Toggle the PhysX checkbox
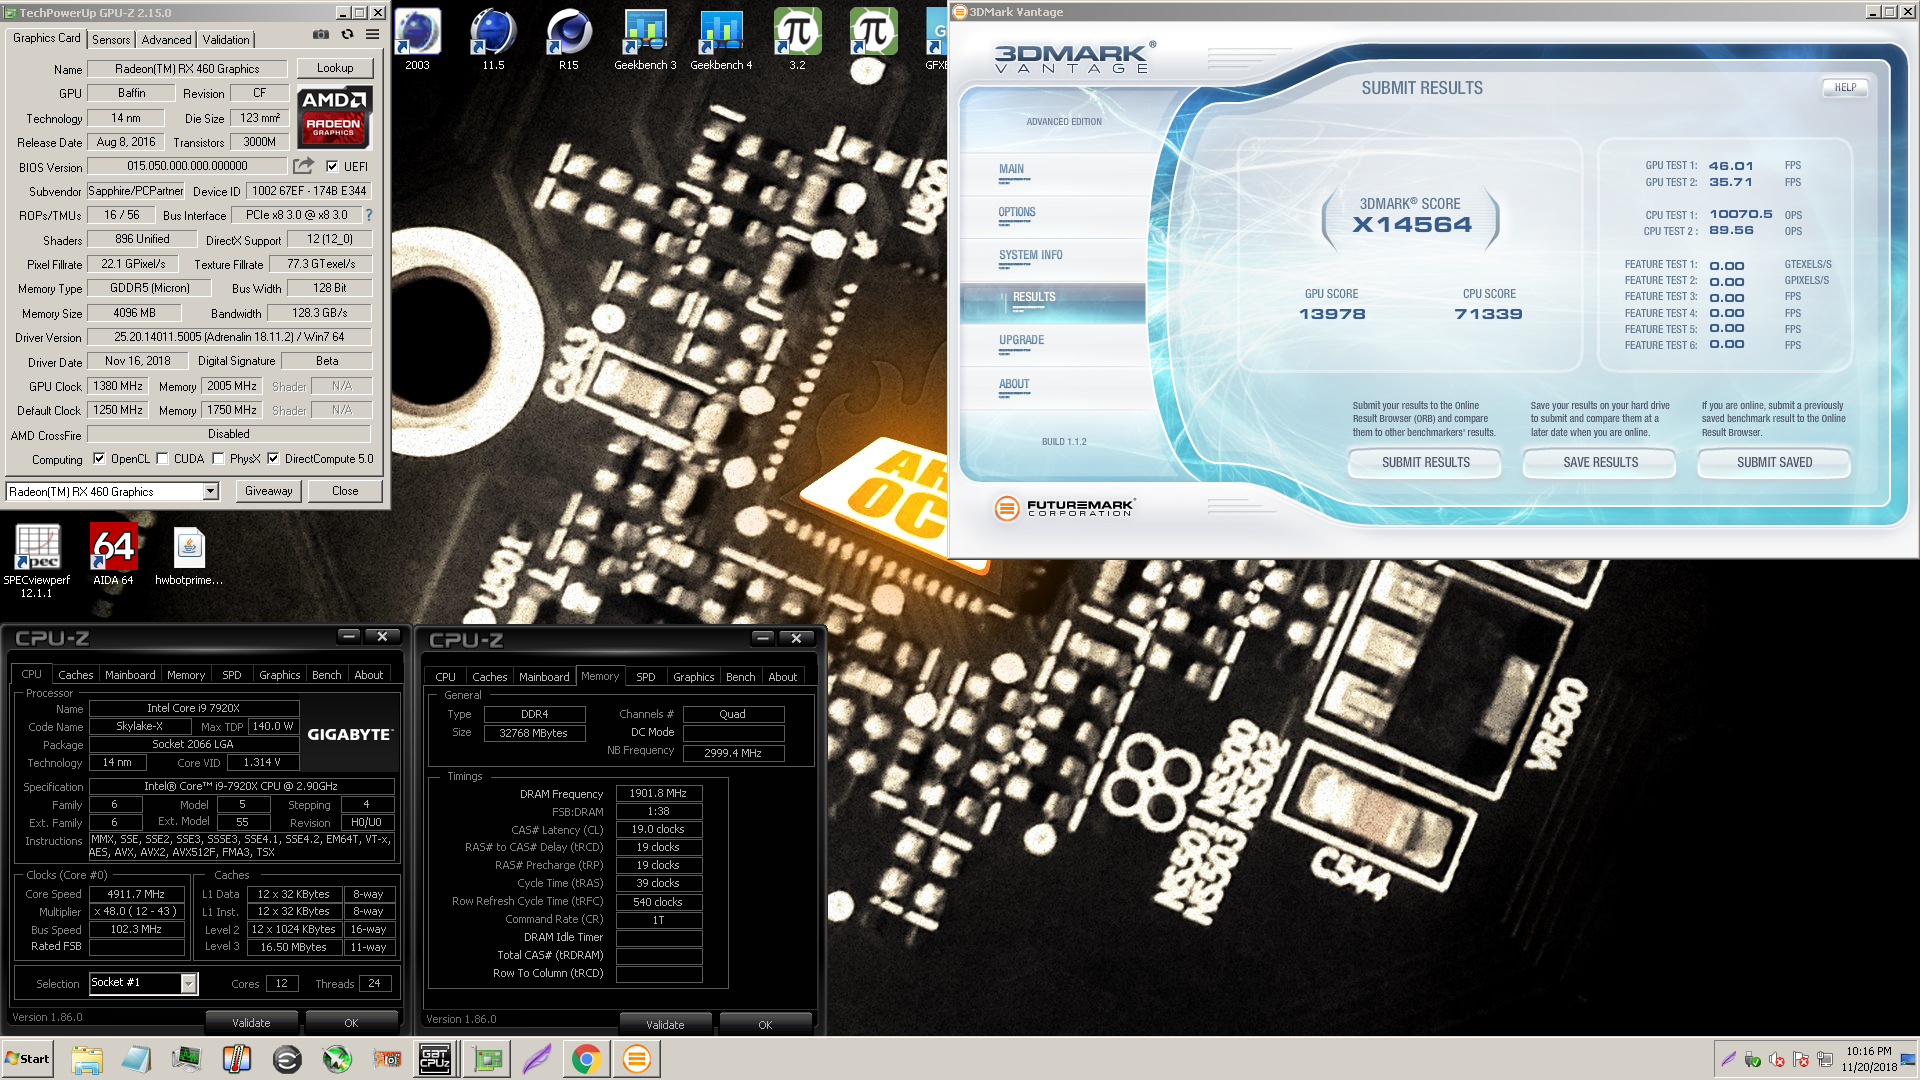Viewport: 1920px width, 1080px height. point(218,459)
